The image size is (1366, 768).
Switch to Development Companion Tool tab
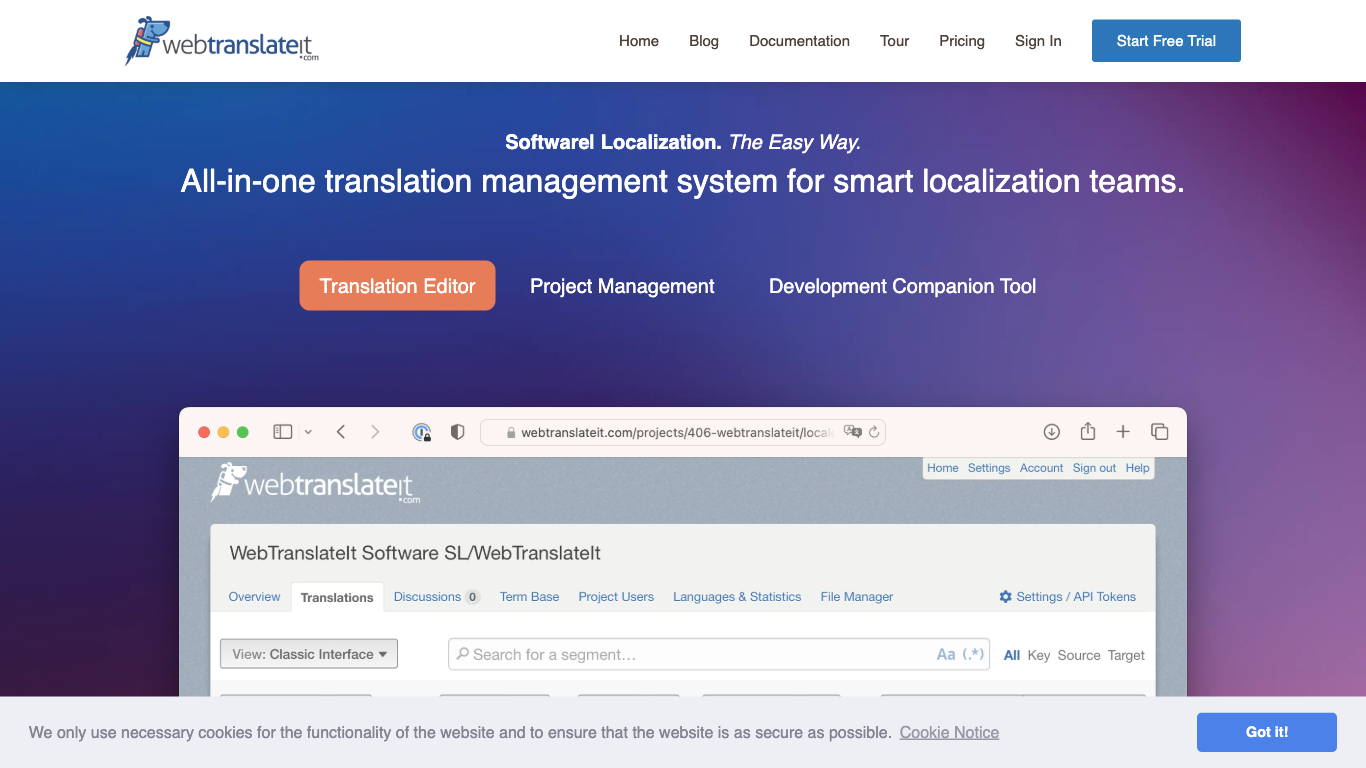point(902,286)
